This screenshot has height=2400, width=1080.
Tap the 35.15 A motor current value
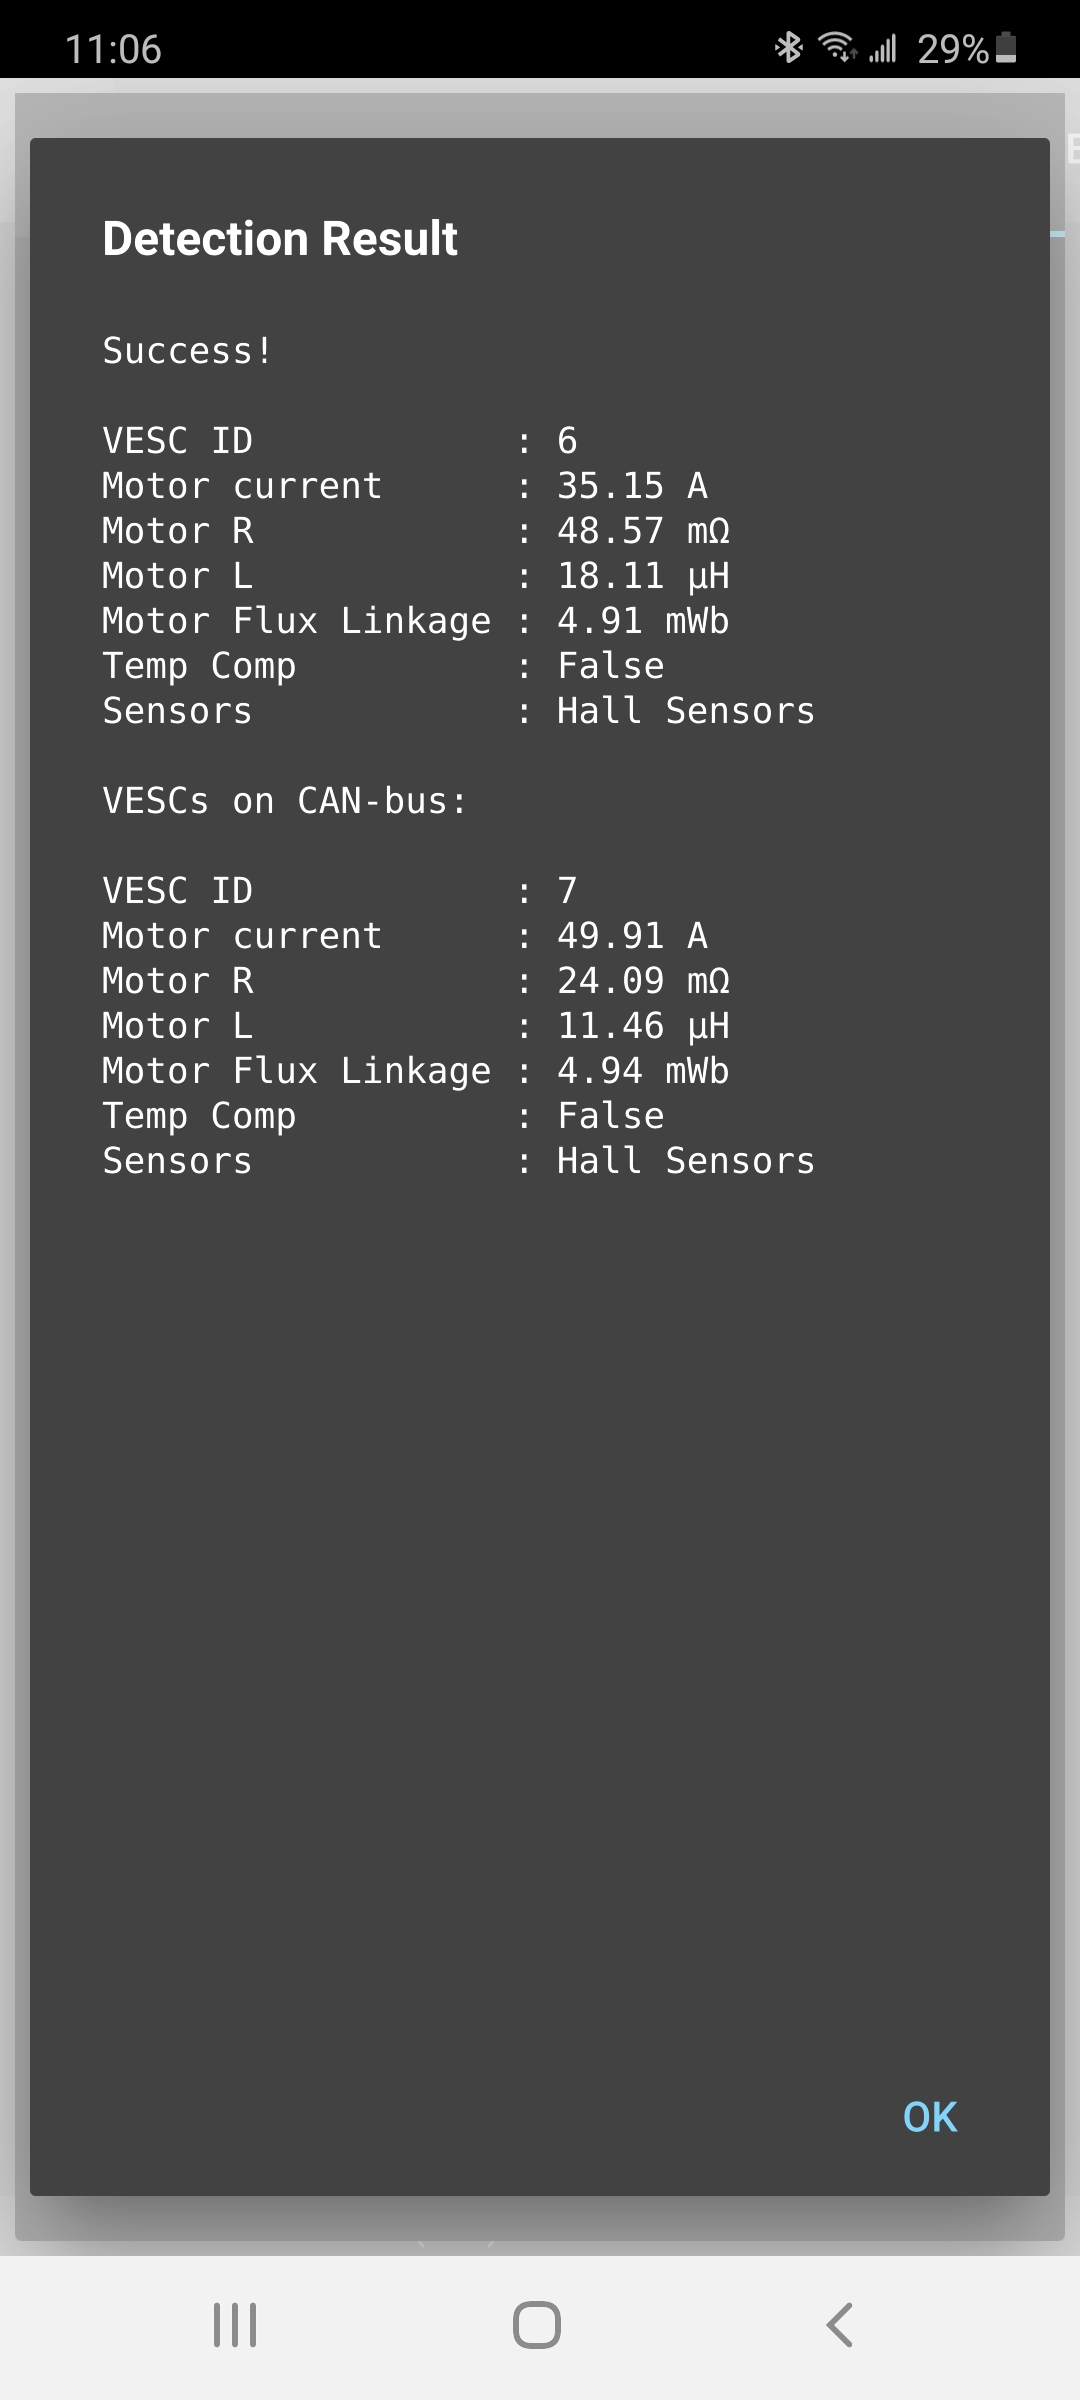coord(632,486)
